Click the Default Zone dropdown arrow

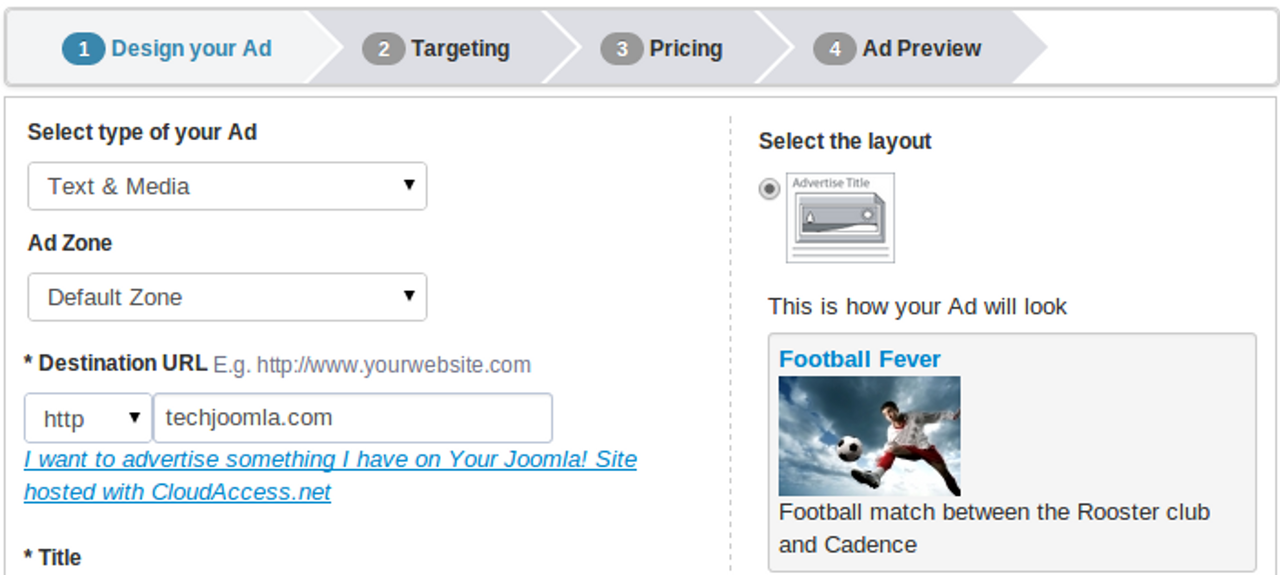coord(408,296)
